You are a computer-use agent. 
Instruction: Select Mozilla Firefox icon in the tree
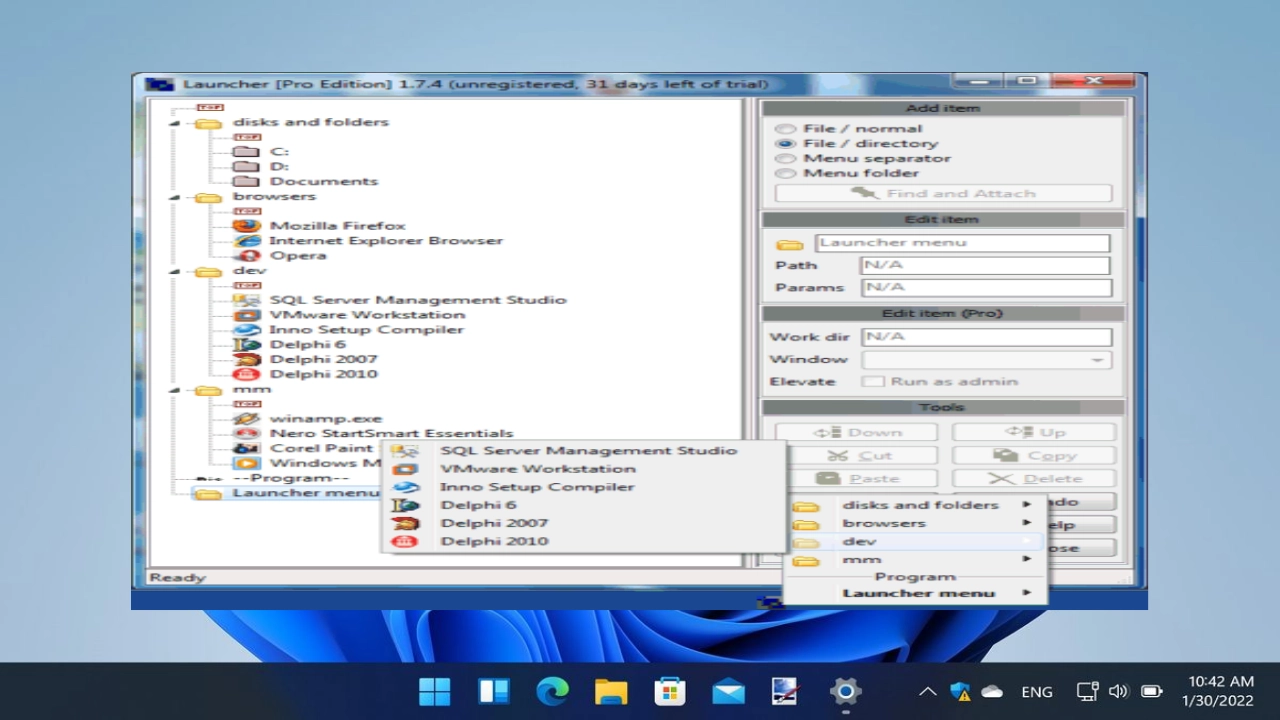246,226
